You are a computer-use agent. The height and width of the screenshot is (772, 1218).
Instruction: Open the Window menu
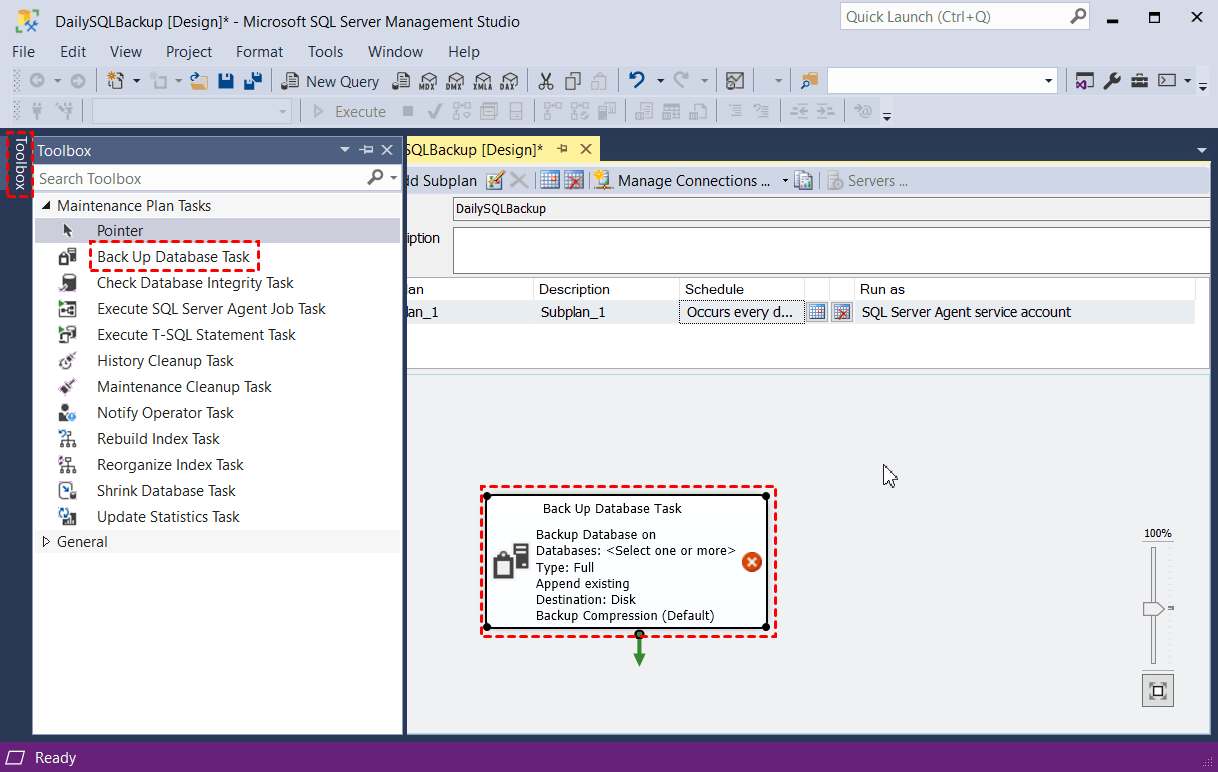(396, 52)
